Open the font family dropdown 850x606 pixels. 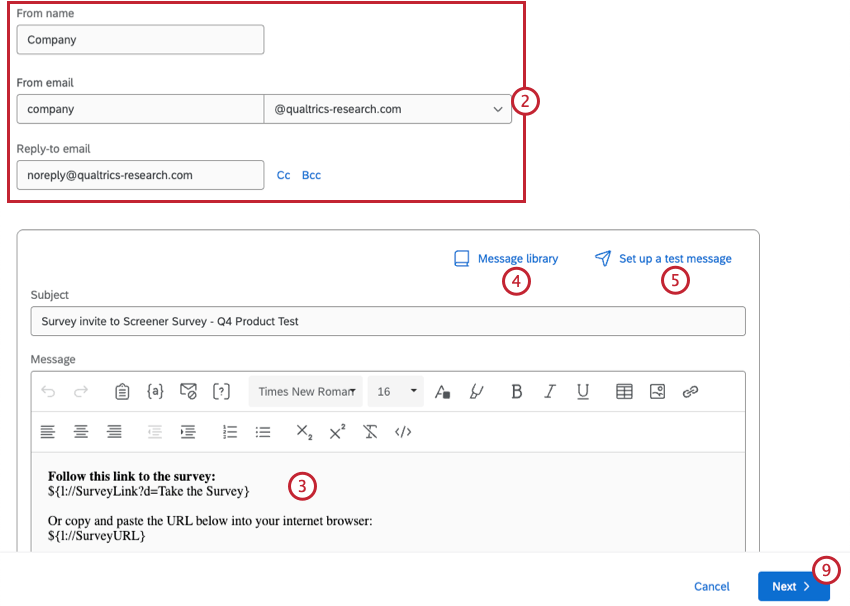[x=305, y=391]
